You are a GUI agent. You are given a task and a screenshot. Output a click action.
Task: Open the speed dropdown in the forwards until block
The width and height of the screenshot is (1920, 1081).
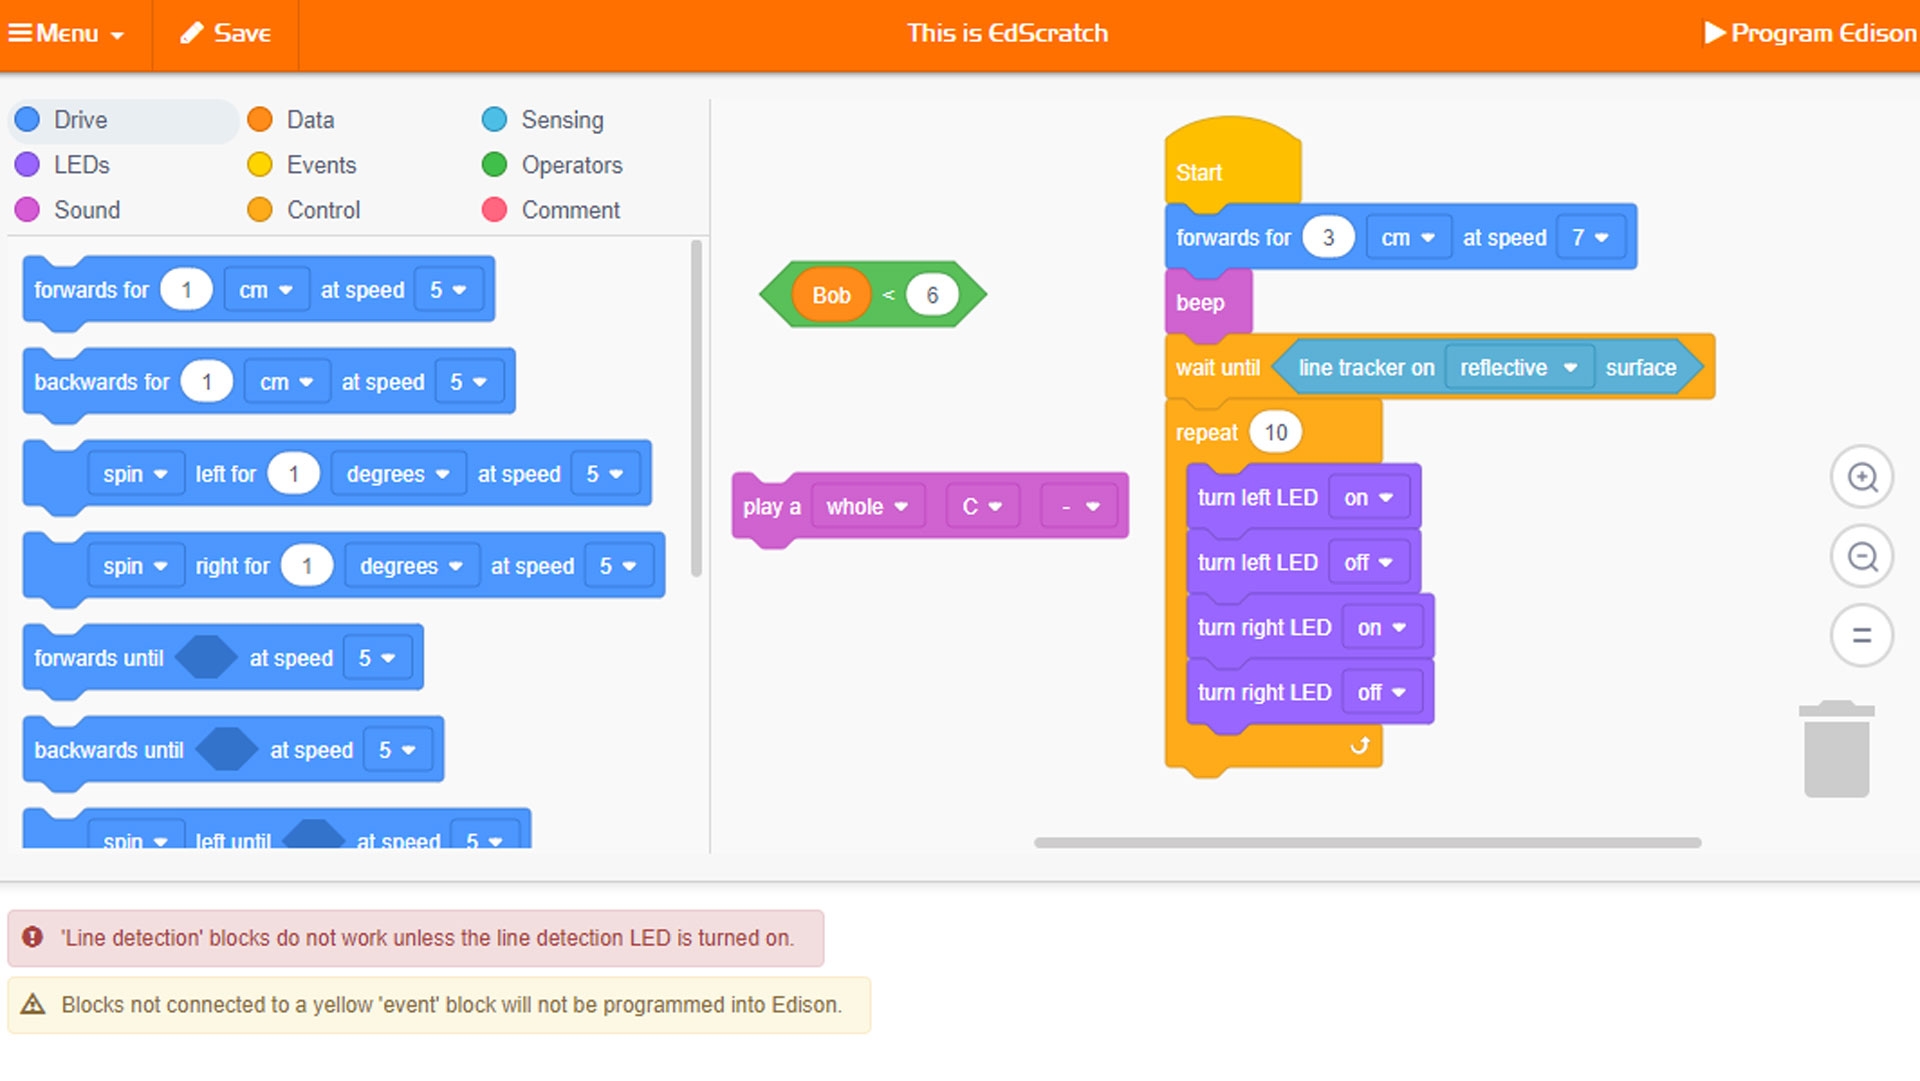point(377,658)
